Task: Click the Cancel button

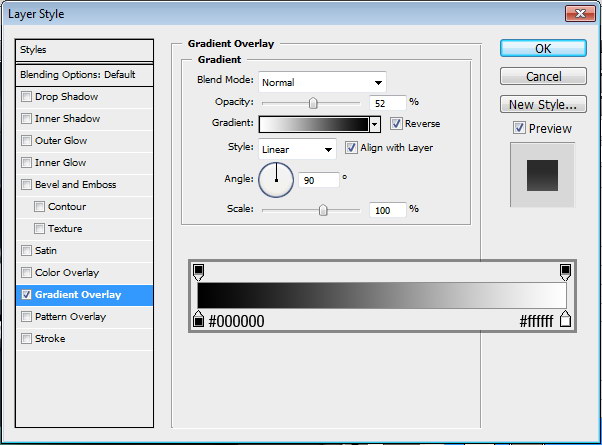Action: coord(543,76)
